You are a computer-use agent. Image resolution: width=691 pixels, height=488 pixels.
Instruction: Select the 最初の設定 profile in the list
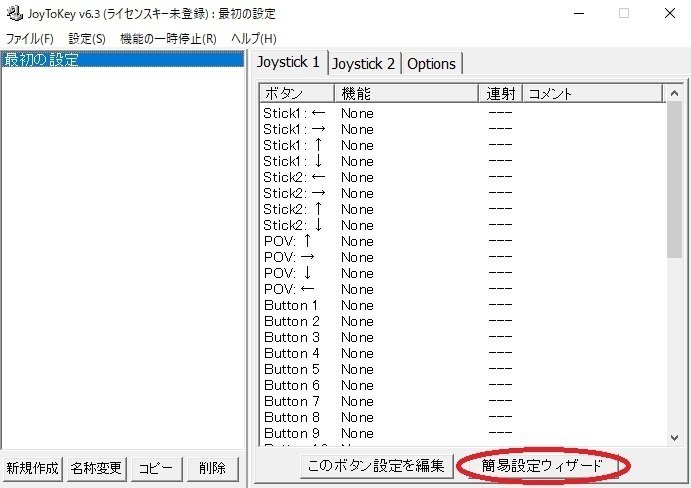pos(123,60)
